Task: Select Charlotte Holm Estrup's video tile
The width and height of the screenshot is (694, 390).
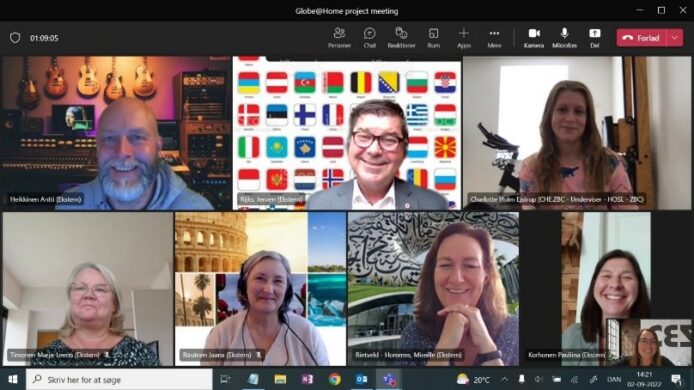Action: click(577, 133)
